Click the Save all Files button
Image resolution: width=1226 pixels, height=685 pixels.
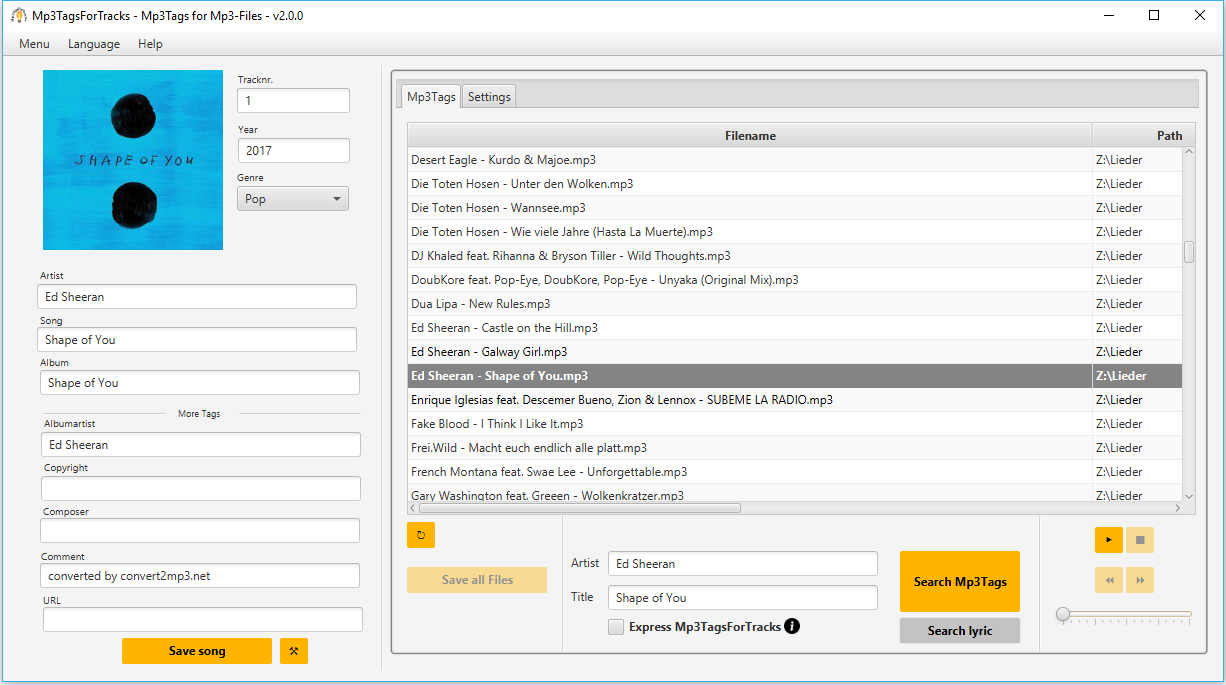coord(477,580)
